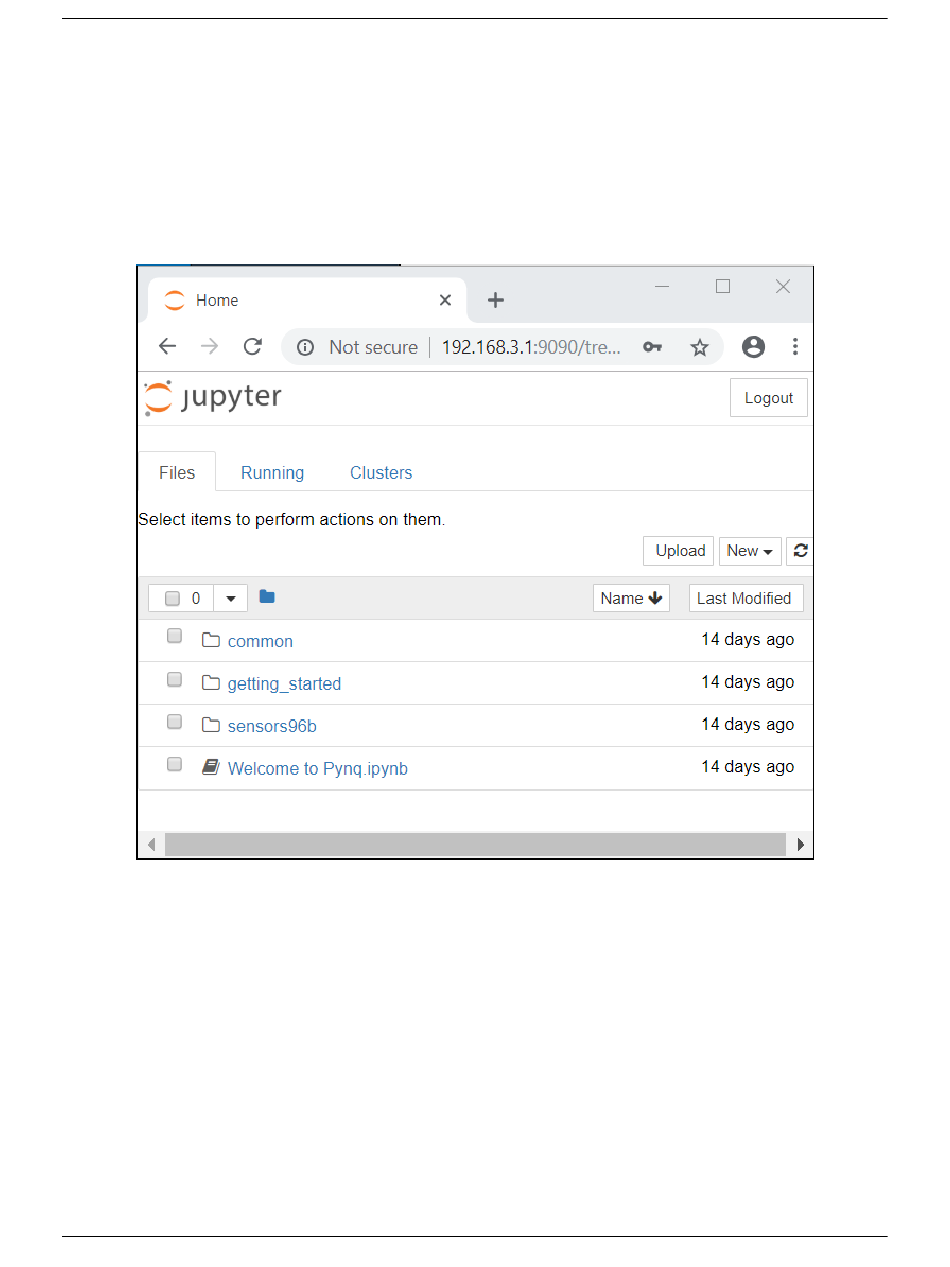Image resolution: width=950 pixels, height=1267 pixels.
Task: Click the notebook icon beside Welcome to Pynq.ipynb
Action: click(x=210, y=767)
